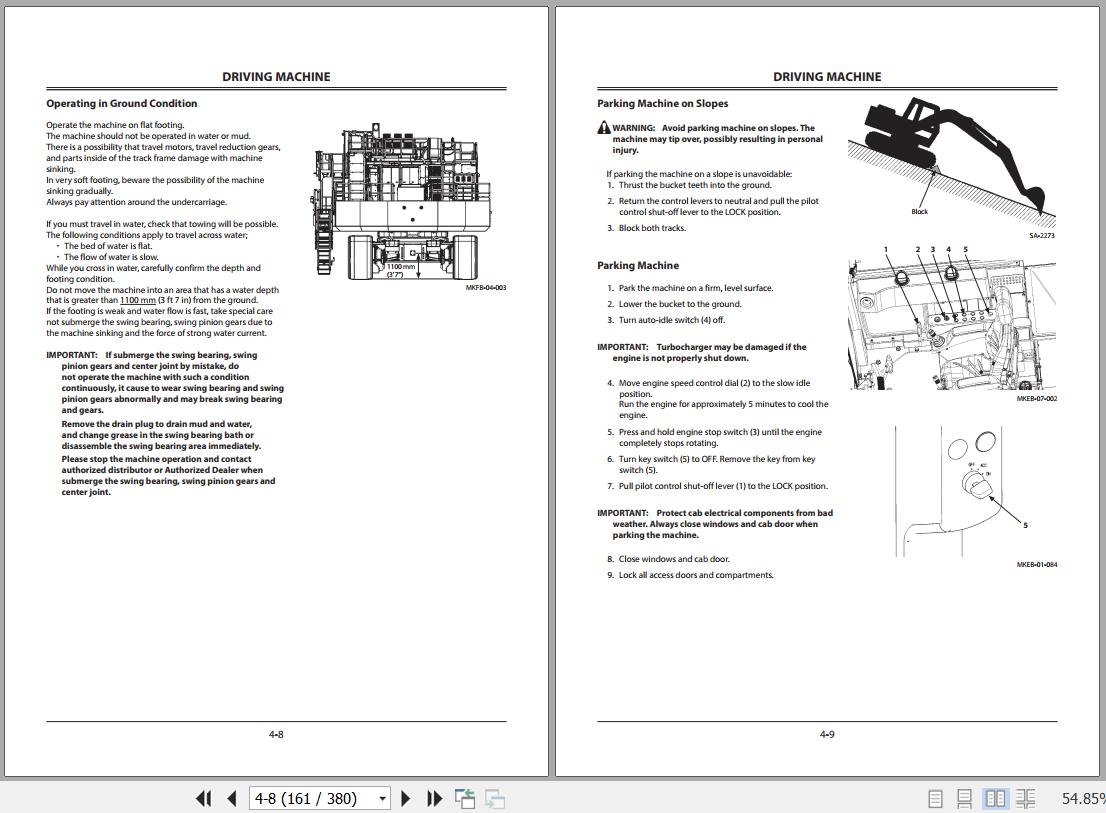Image resolution: width=1106 pixels, height=813 pixels.
Task: Click the Operating in Ground Condition heading
Action: pyautogui.click(x=121, y=104)
